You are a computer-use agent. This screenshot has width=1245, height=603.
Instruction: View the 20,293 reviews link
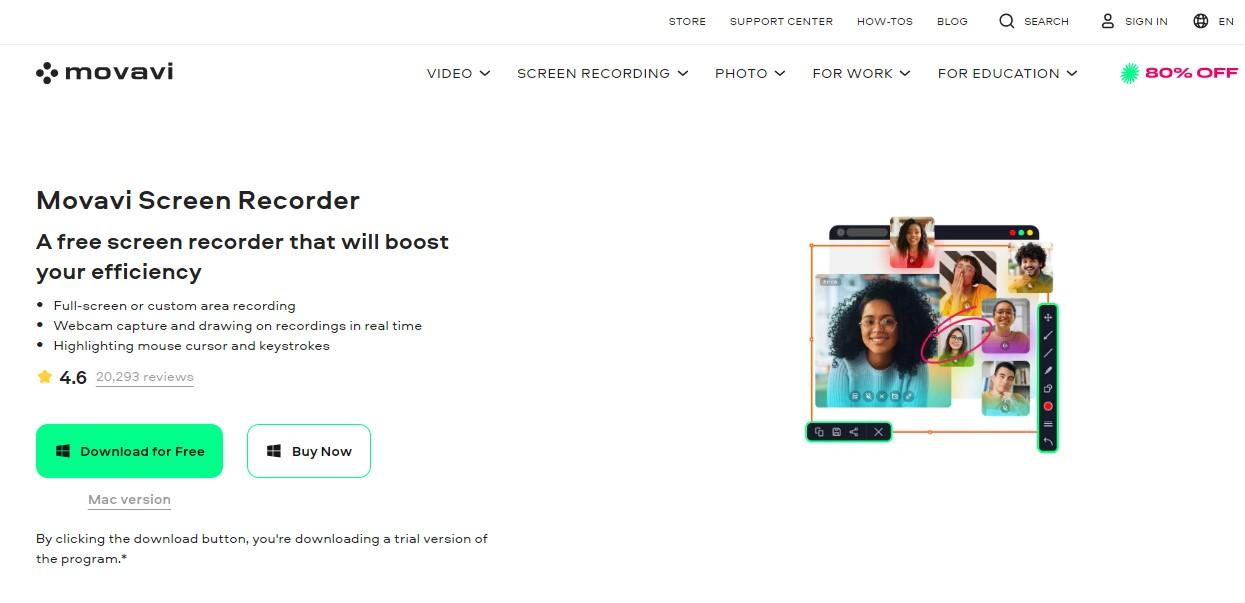(145, 377)
